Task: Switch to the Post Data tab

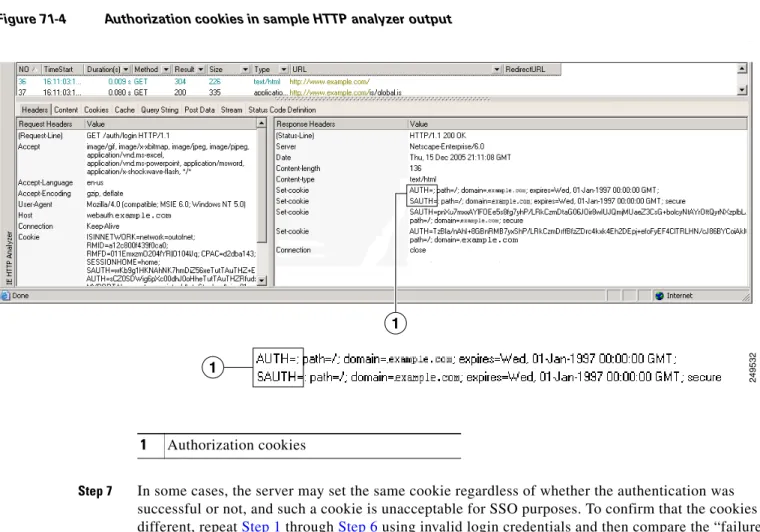Action: [x=199, y=110]
